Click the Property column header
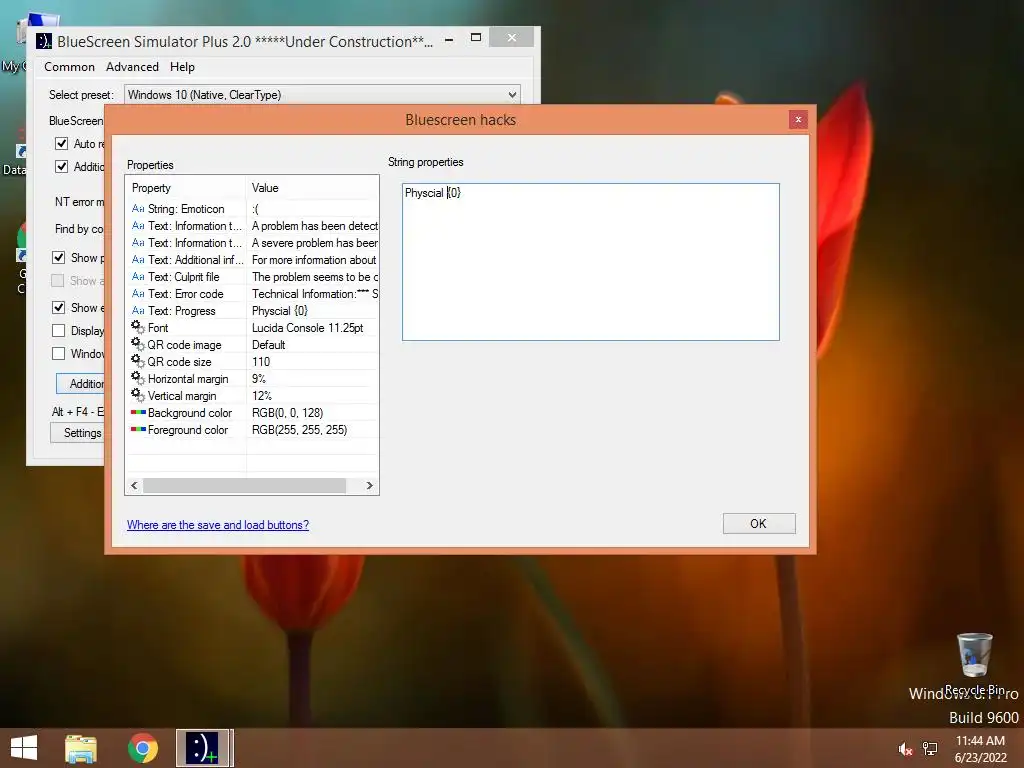Viewport: 1024px width, 768px height. pyautogui.click(x=185, y=187)
